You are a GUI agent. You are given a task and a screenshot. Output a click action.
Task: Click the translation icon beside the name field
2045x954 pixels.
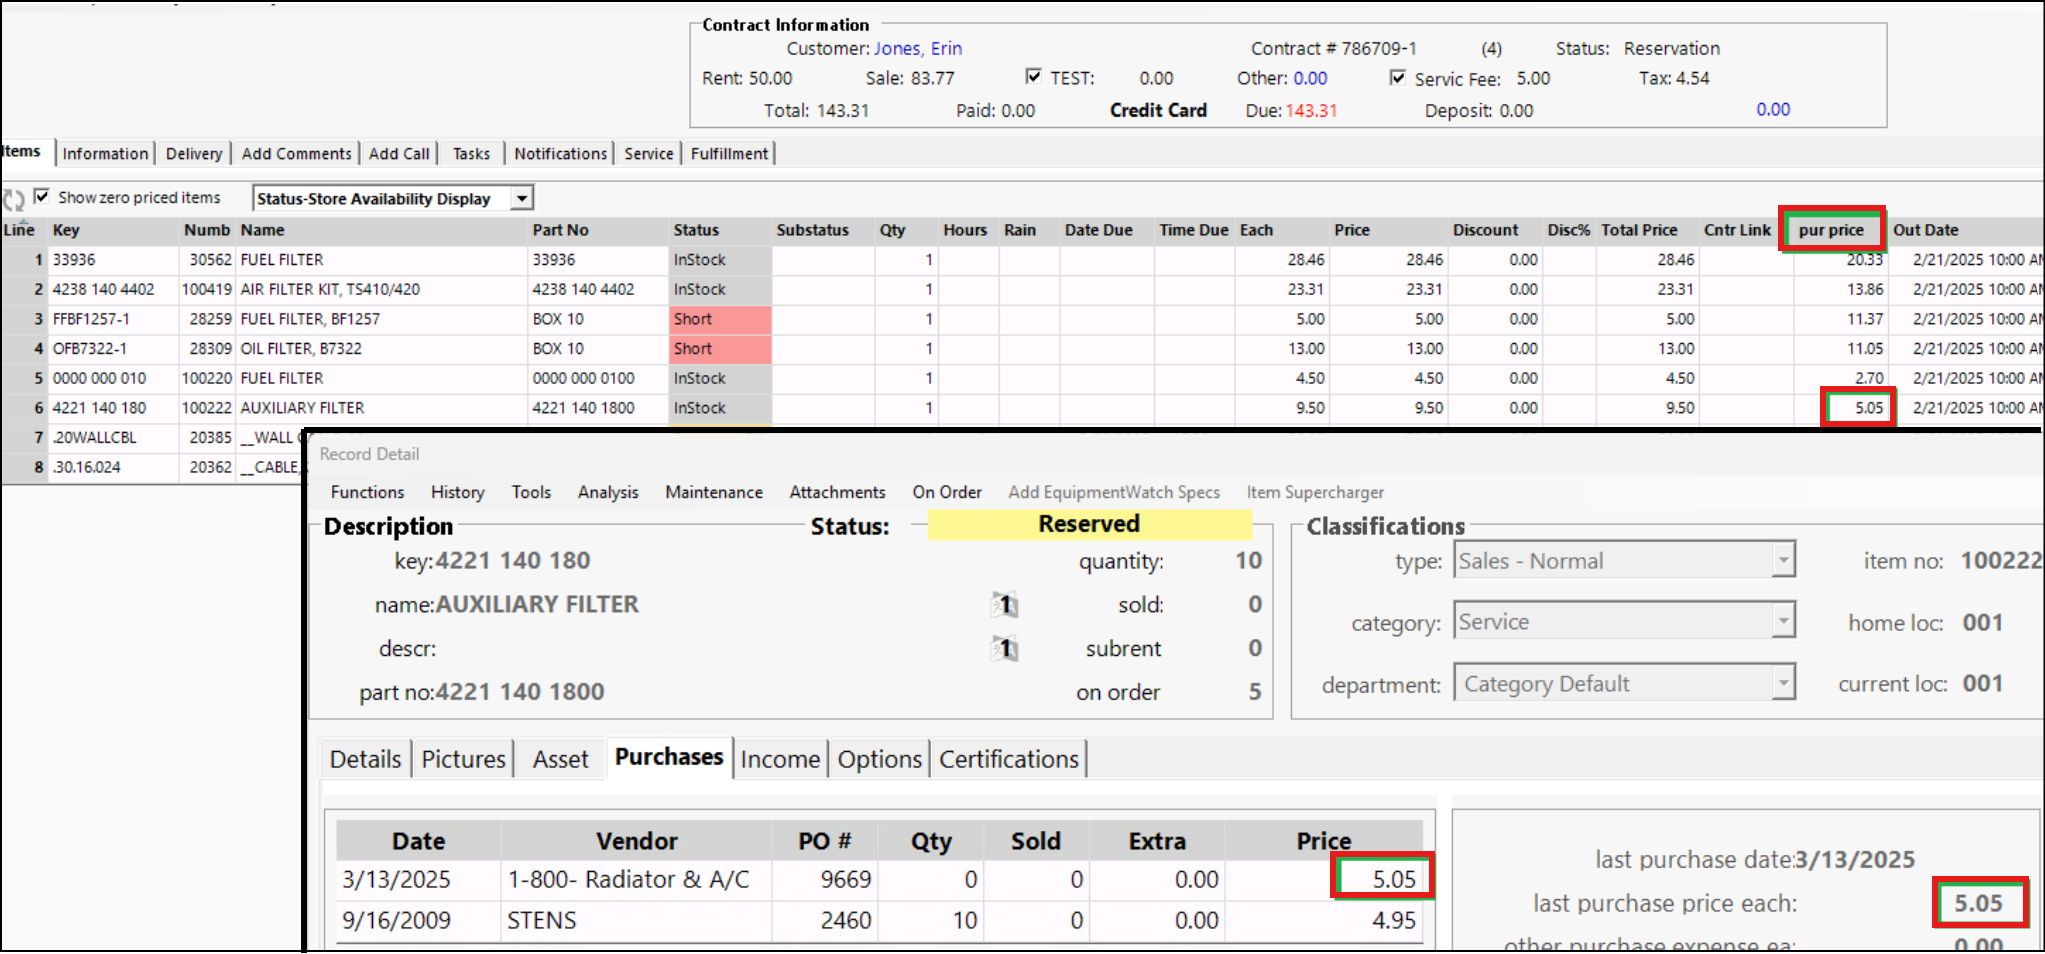coord(1005,605)
